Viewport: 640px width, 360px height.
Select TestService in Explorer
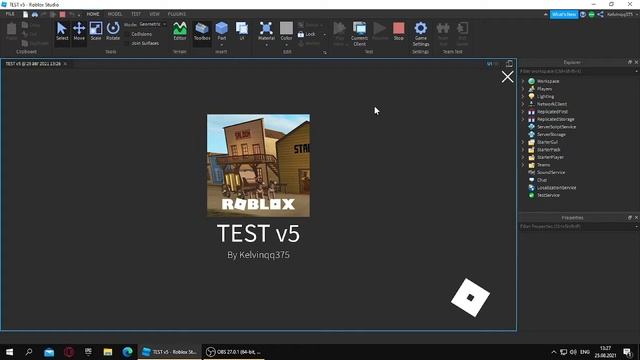548,195
